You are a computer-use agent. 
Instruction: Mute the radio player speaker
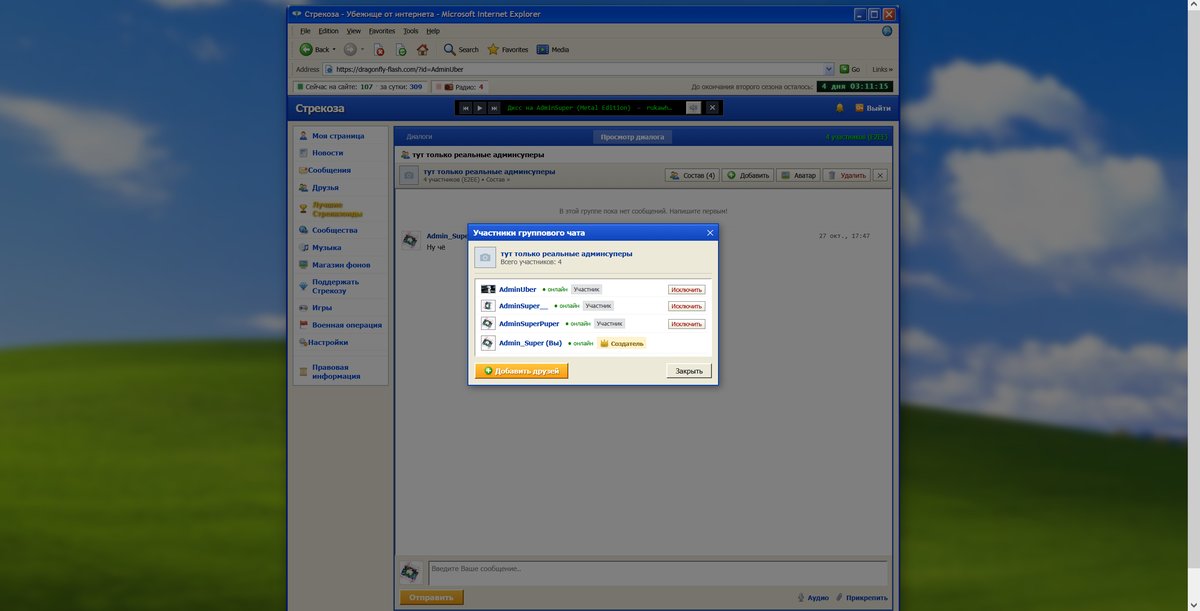pos(693,107)
